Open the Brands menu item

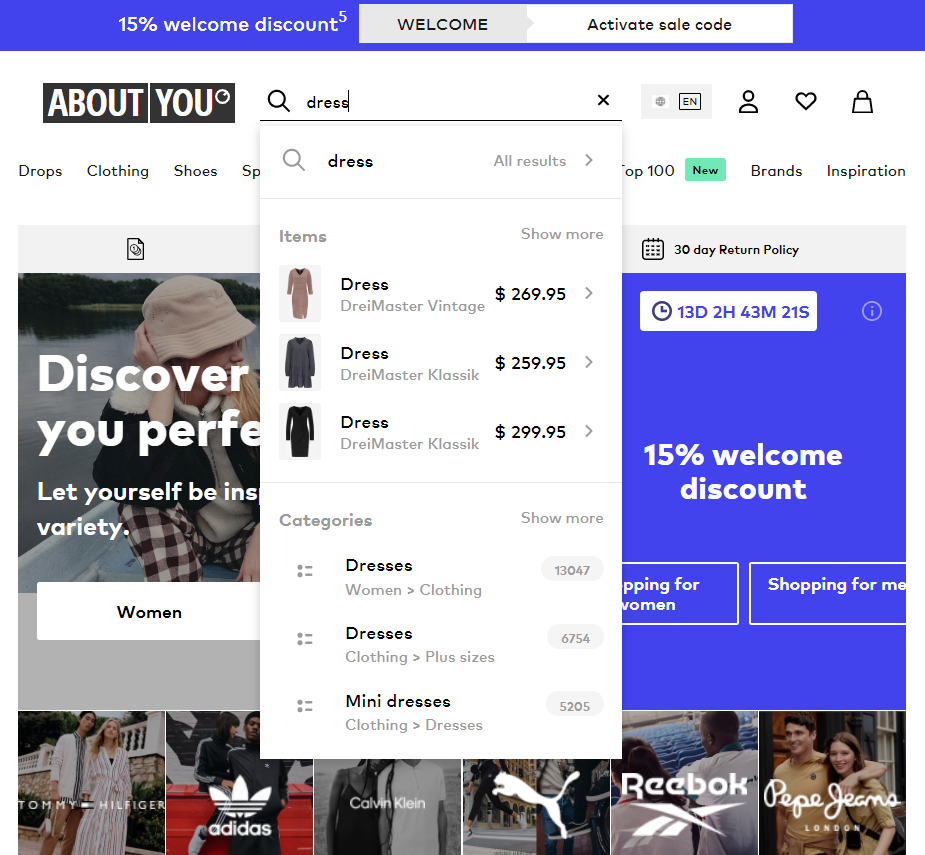[776, 171]
